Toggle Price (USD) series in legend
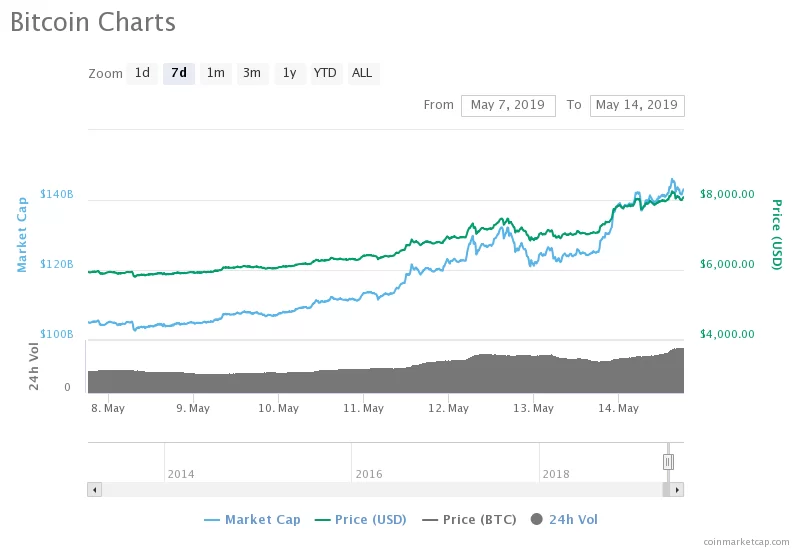 pos(363,519)
